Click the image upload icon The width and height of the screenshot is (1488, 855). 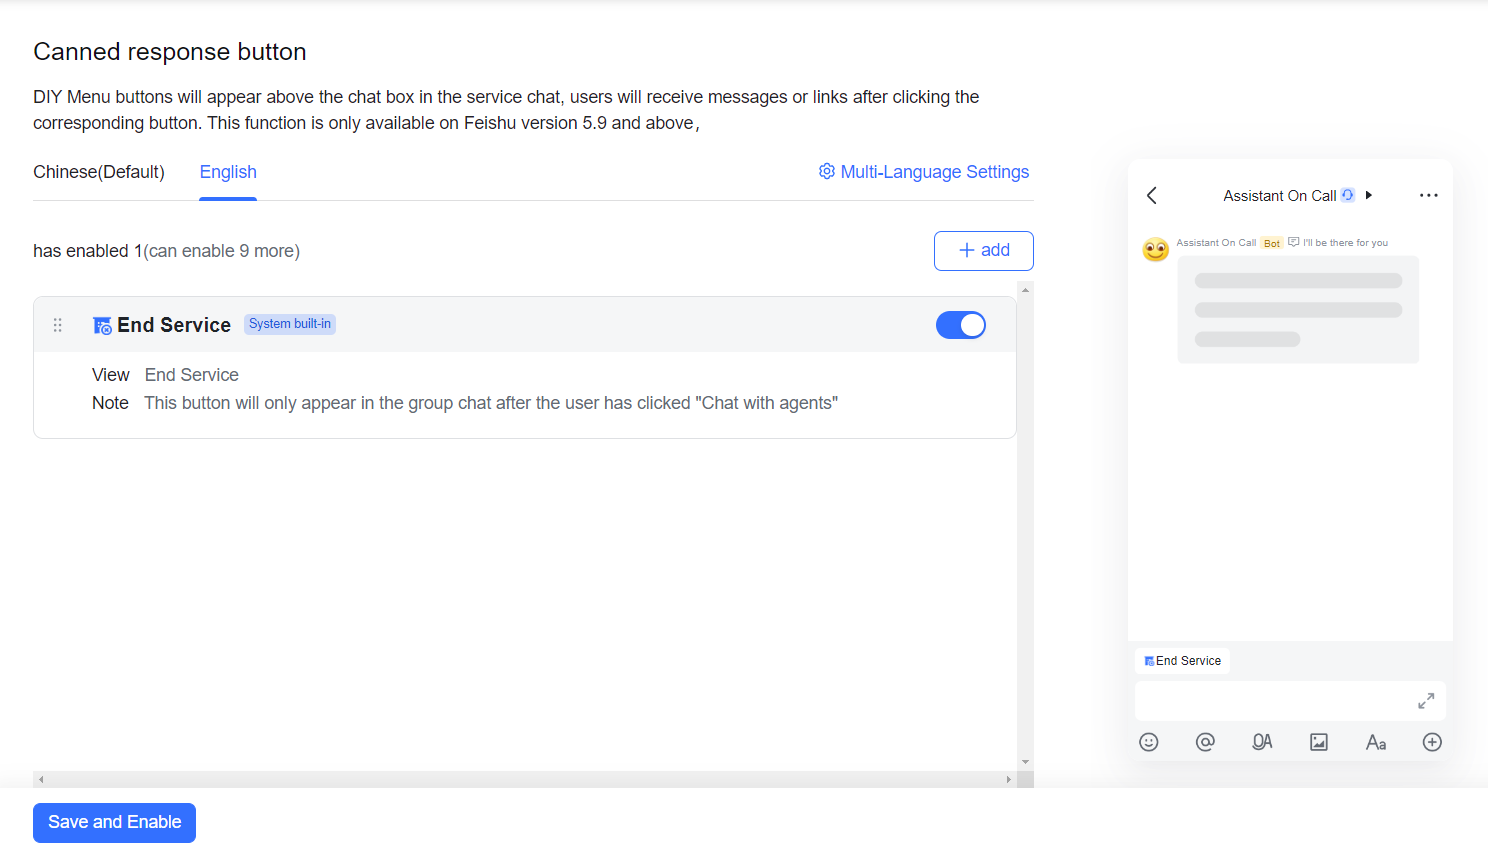tap(1319, 742)
